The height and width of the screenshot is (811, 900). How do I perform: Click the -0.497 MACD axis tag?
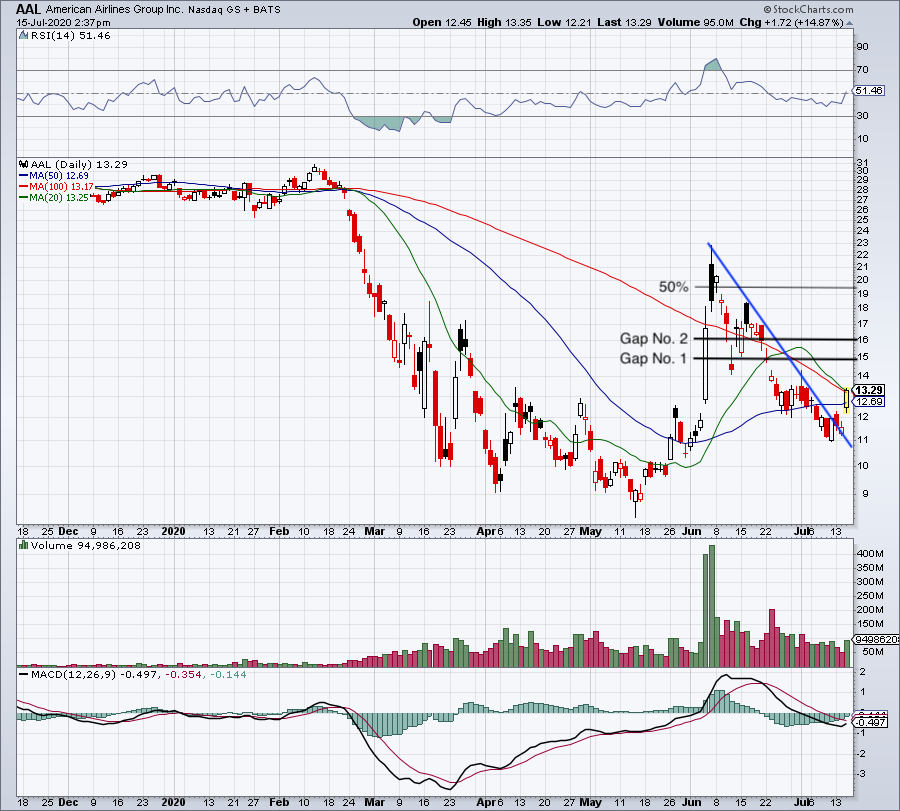pos(872,723)
